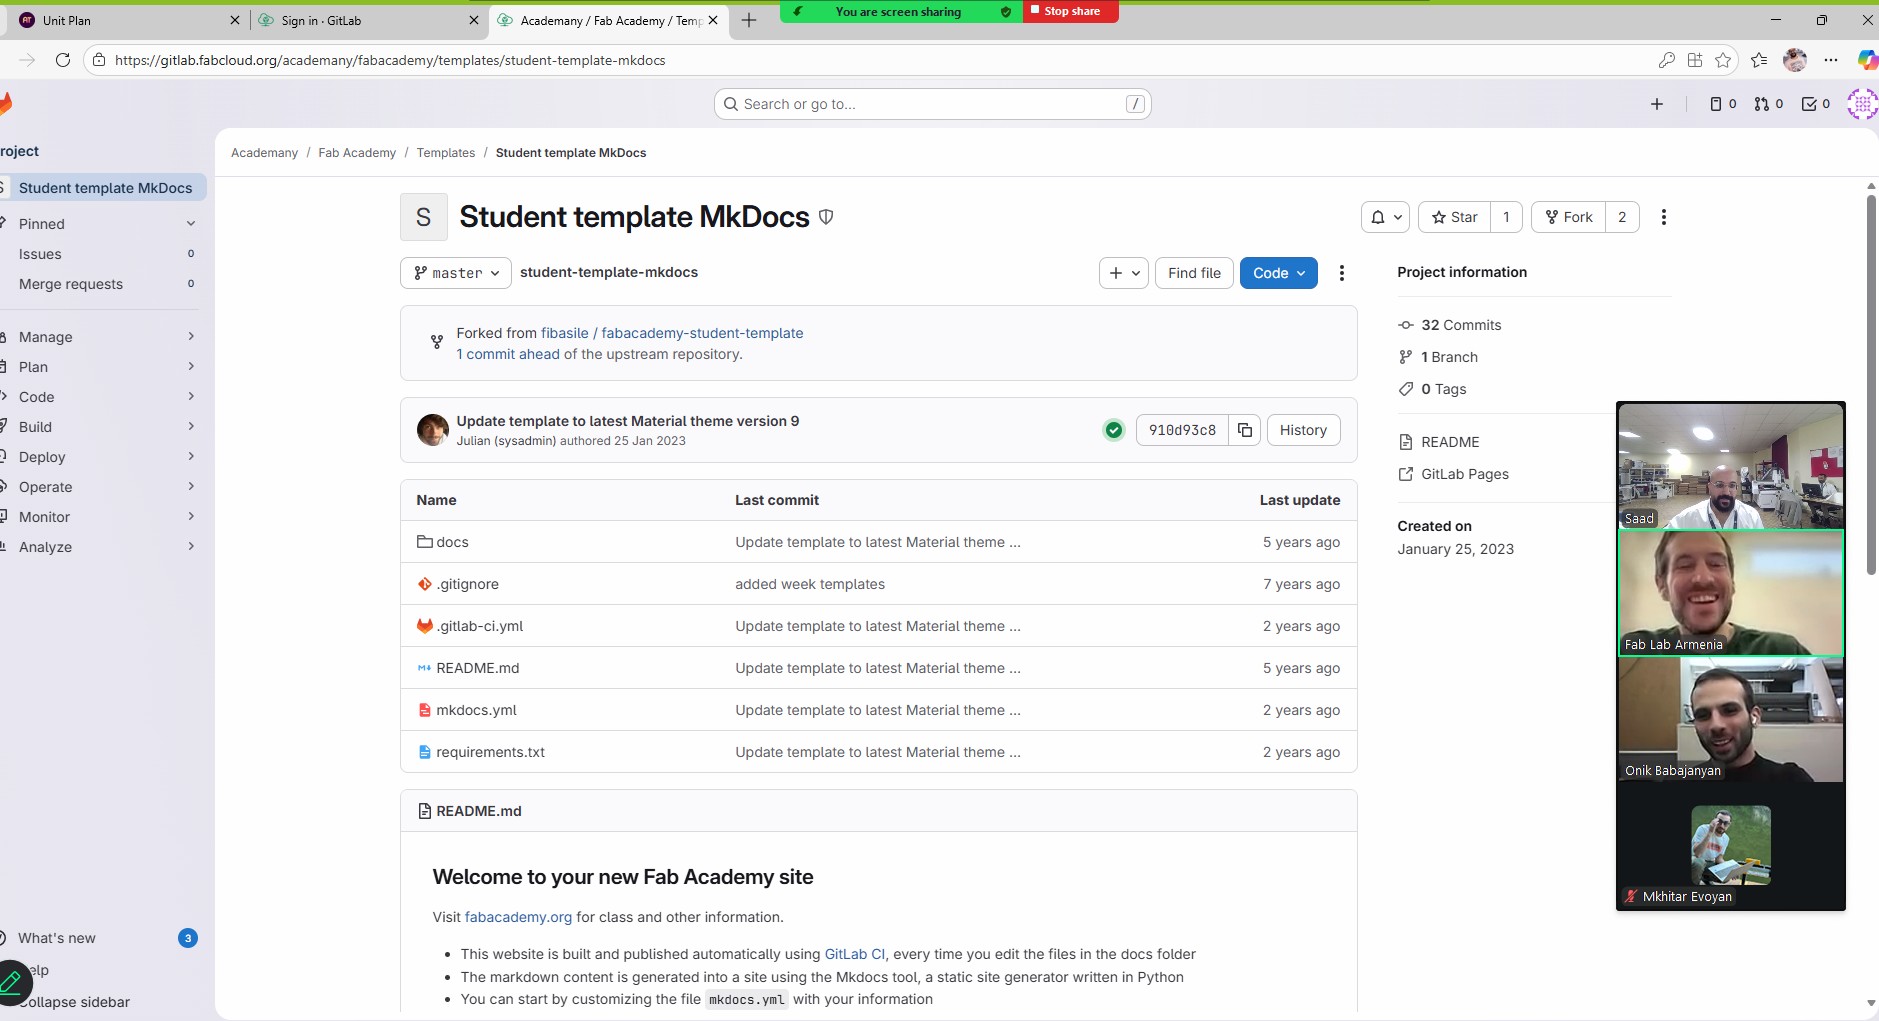Image resolution: width=1879 pixels, height=1021 pixels.
Task: Open assigned issues counter icon
Action: pyautogui.click(x=1722, y=104)
